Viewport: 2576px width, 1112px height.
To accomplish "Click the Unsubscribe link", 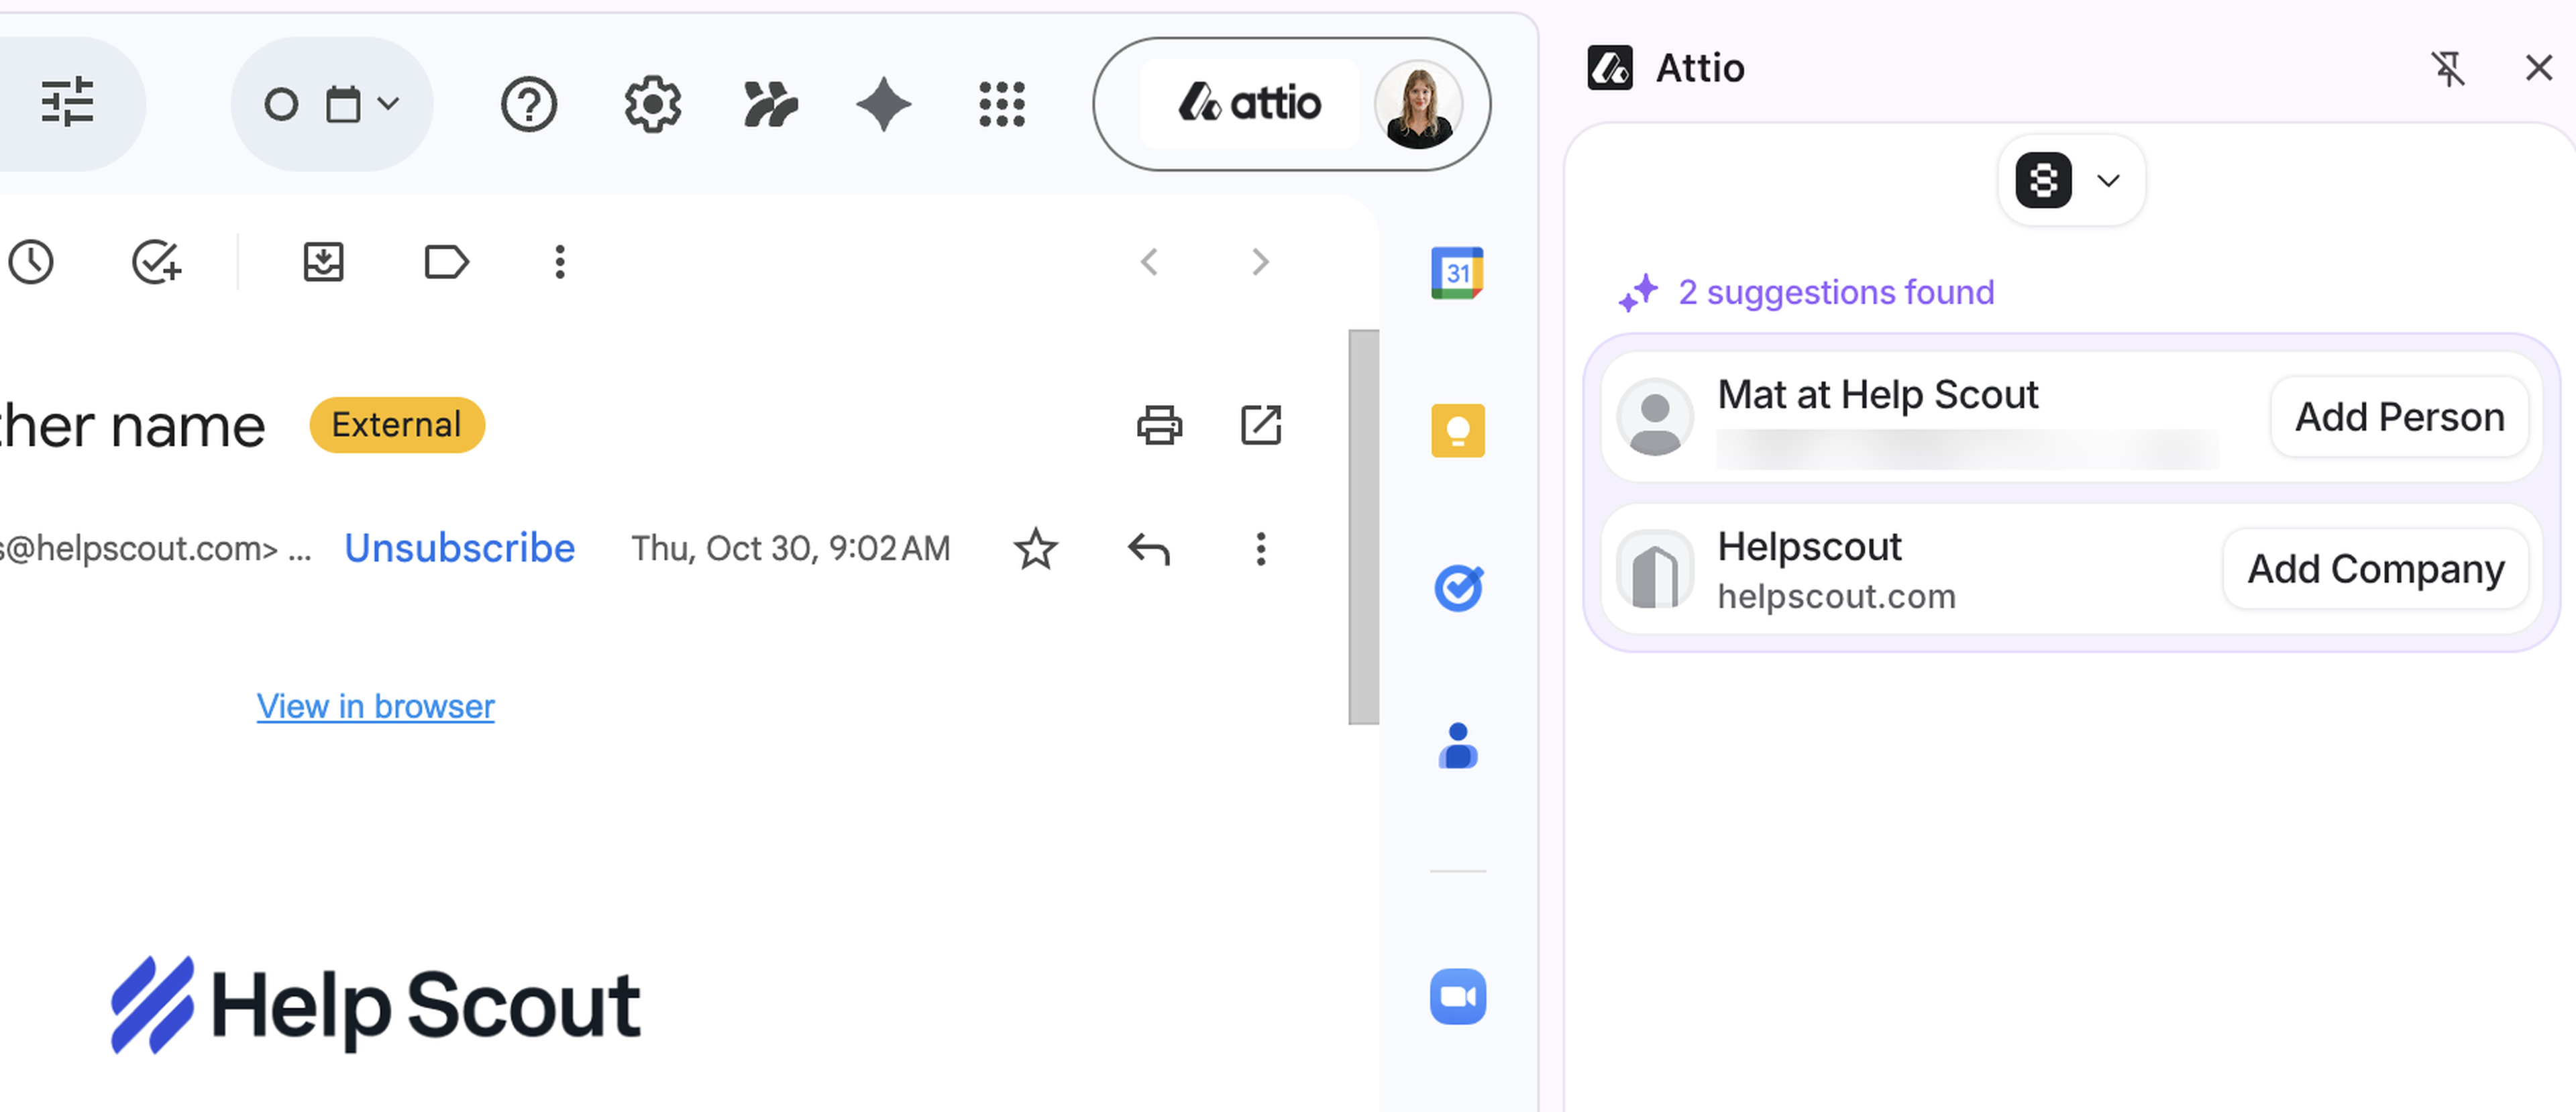I will 459,548.
